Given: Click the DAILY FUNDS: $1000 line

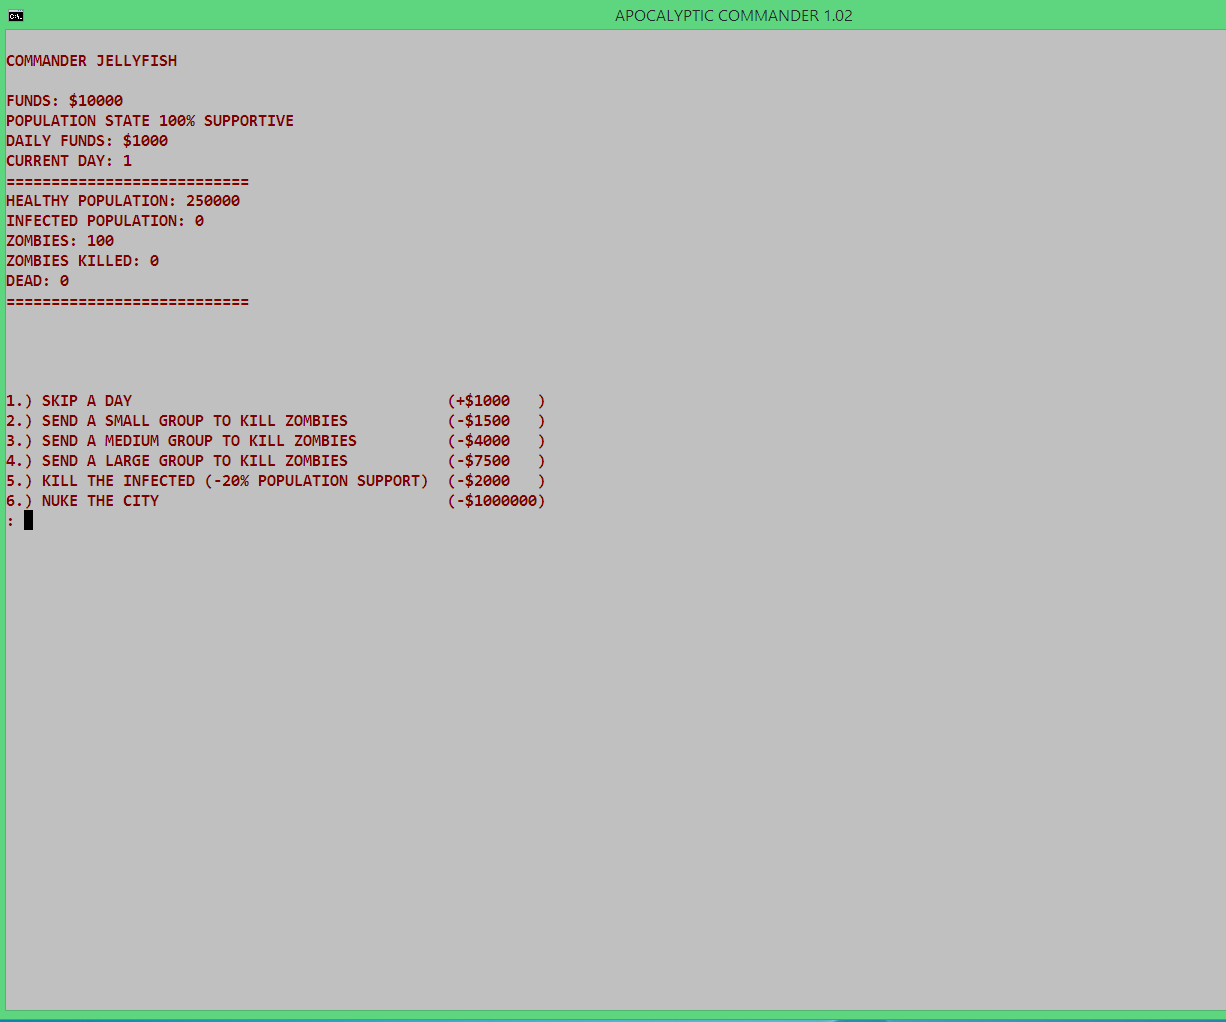Looking at the screenshot, I should pyautogui.click(x=87, y=141).
